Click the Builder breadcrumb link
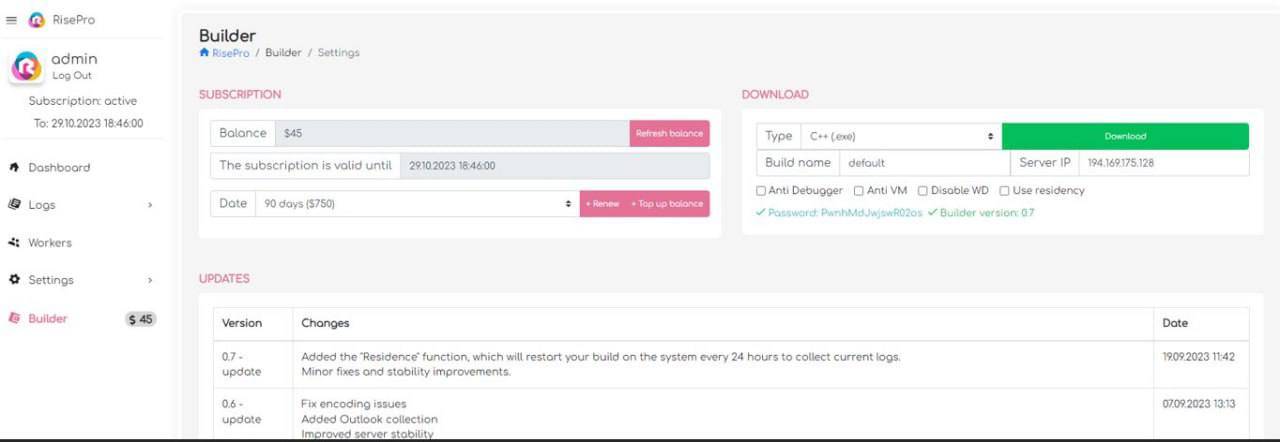Image resolution: width=1280 pixels, height=442 pixels. 283,52
